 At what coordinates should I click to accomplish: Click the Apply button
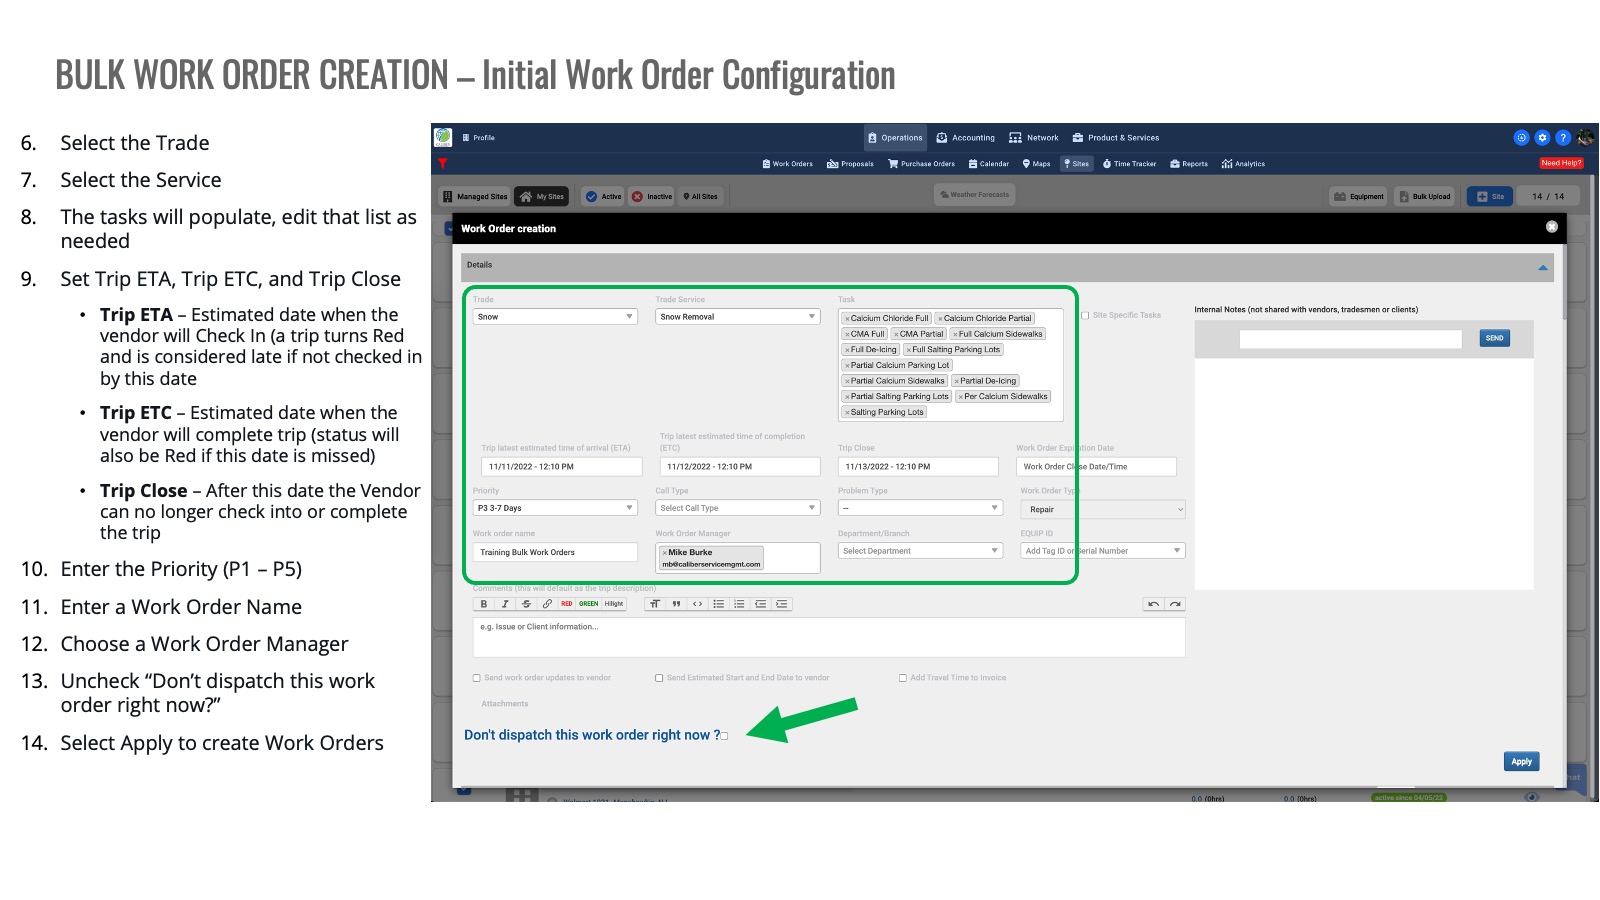point(1521,762)
